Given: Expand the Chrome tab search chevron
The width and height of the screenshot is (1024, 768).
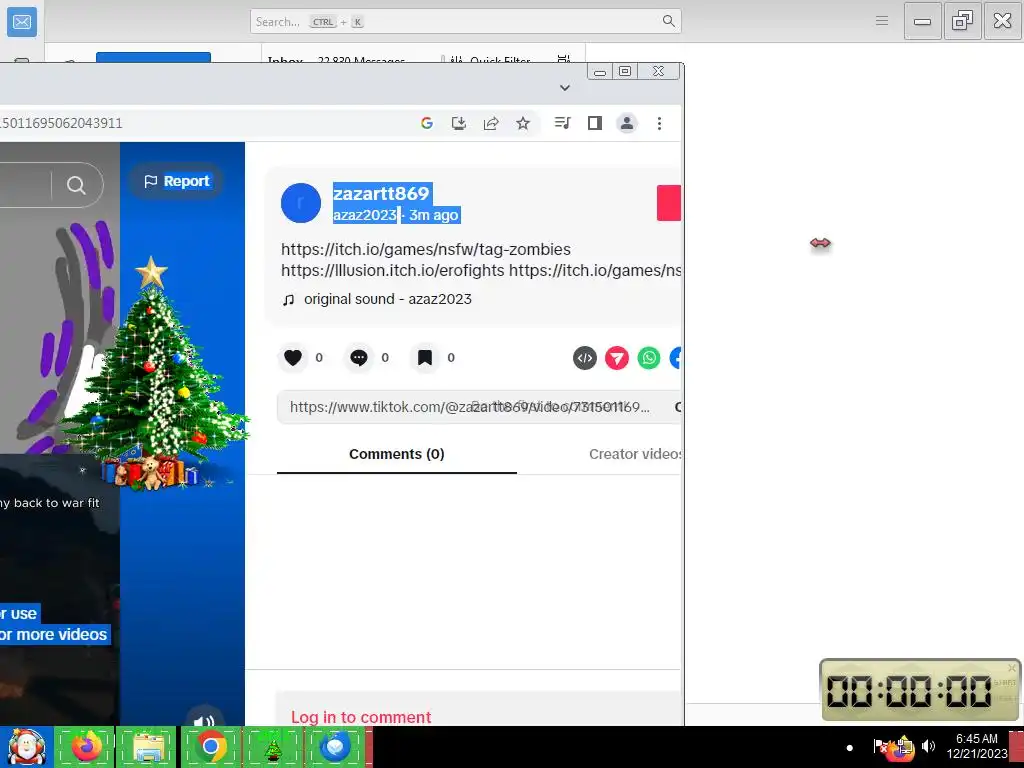Looking at the screenshot, I should point(565,88).
